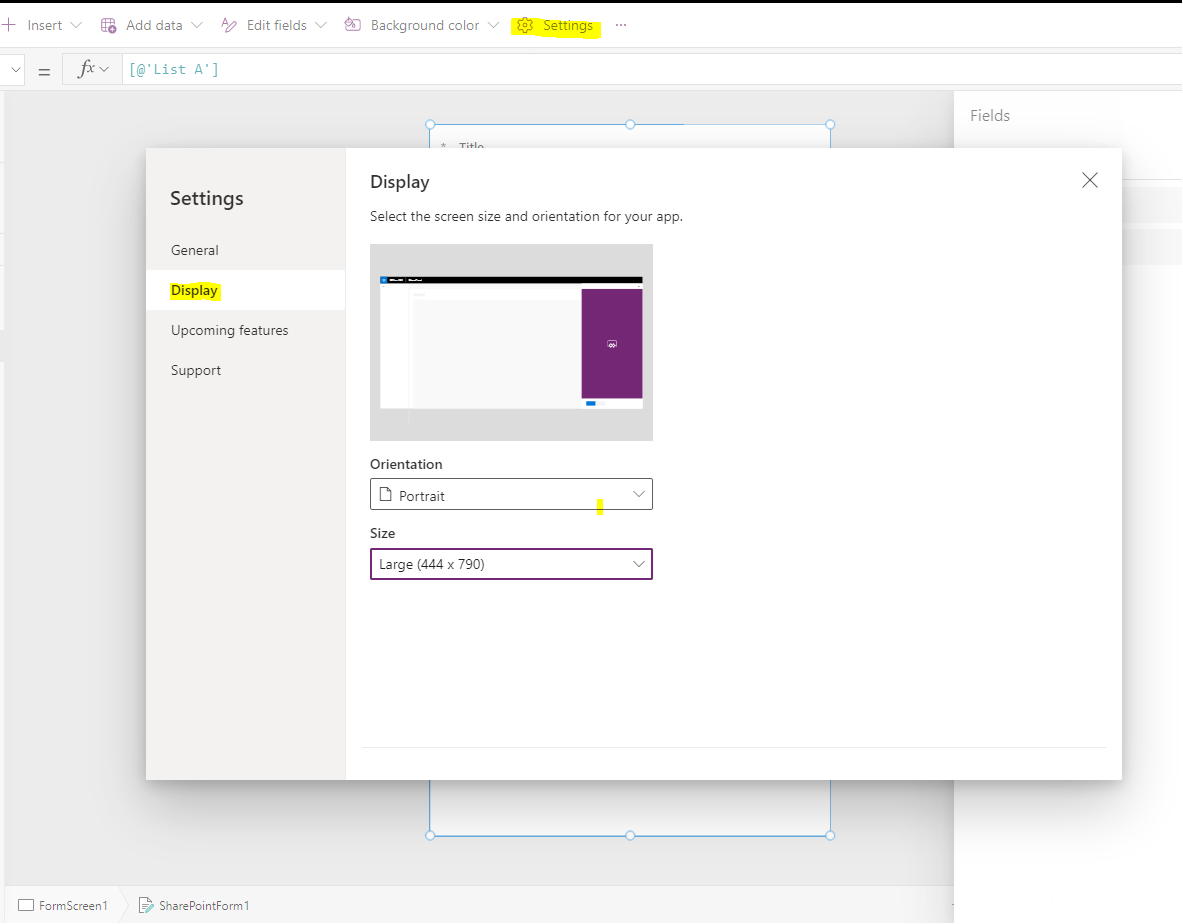
Task: Click the Size label
Action: (x=383, y=533)
